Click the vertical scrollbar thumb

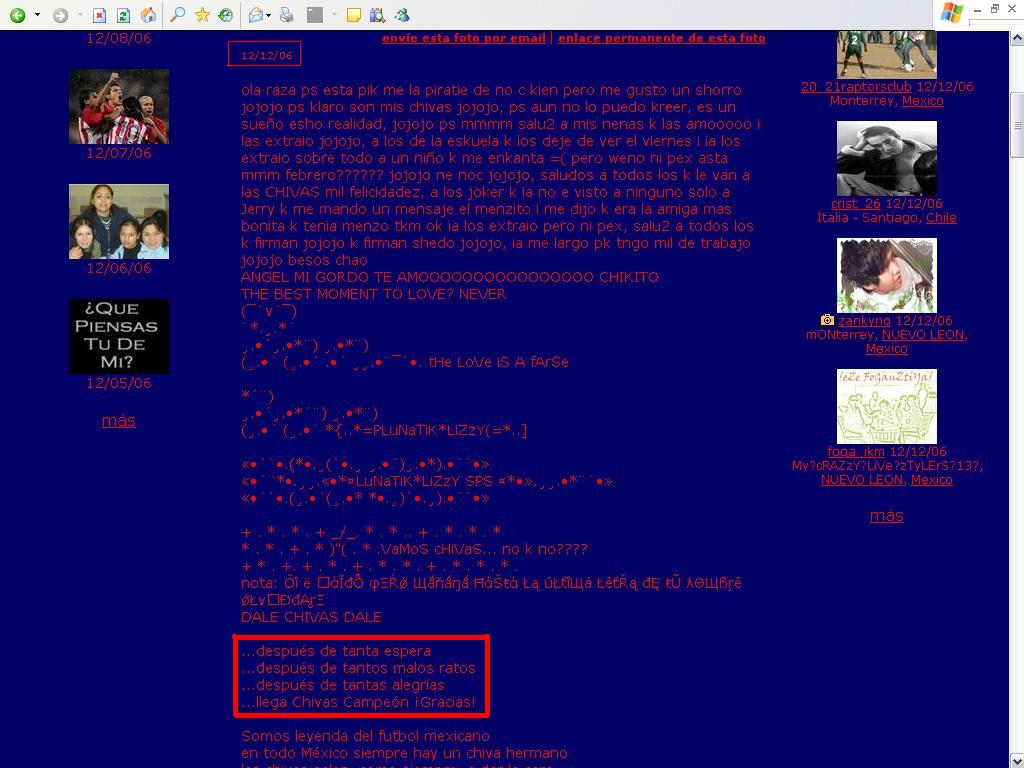[1017, 125]
